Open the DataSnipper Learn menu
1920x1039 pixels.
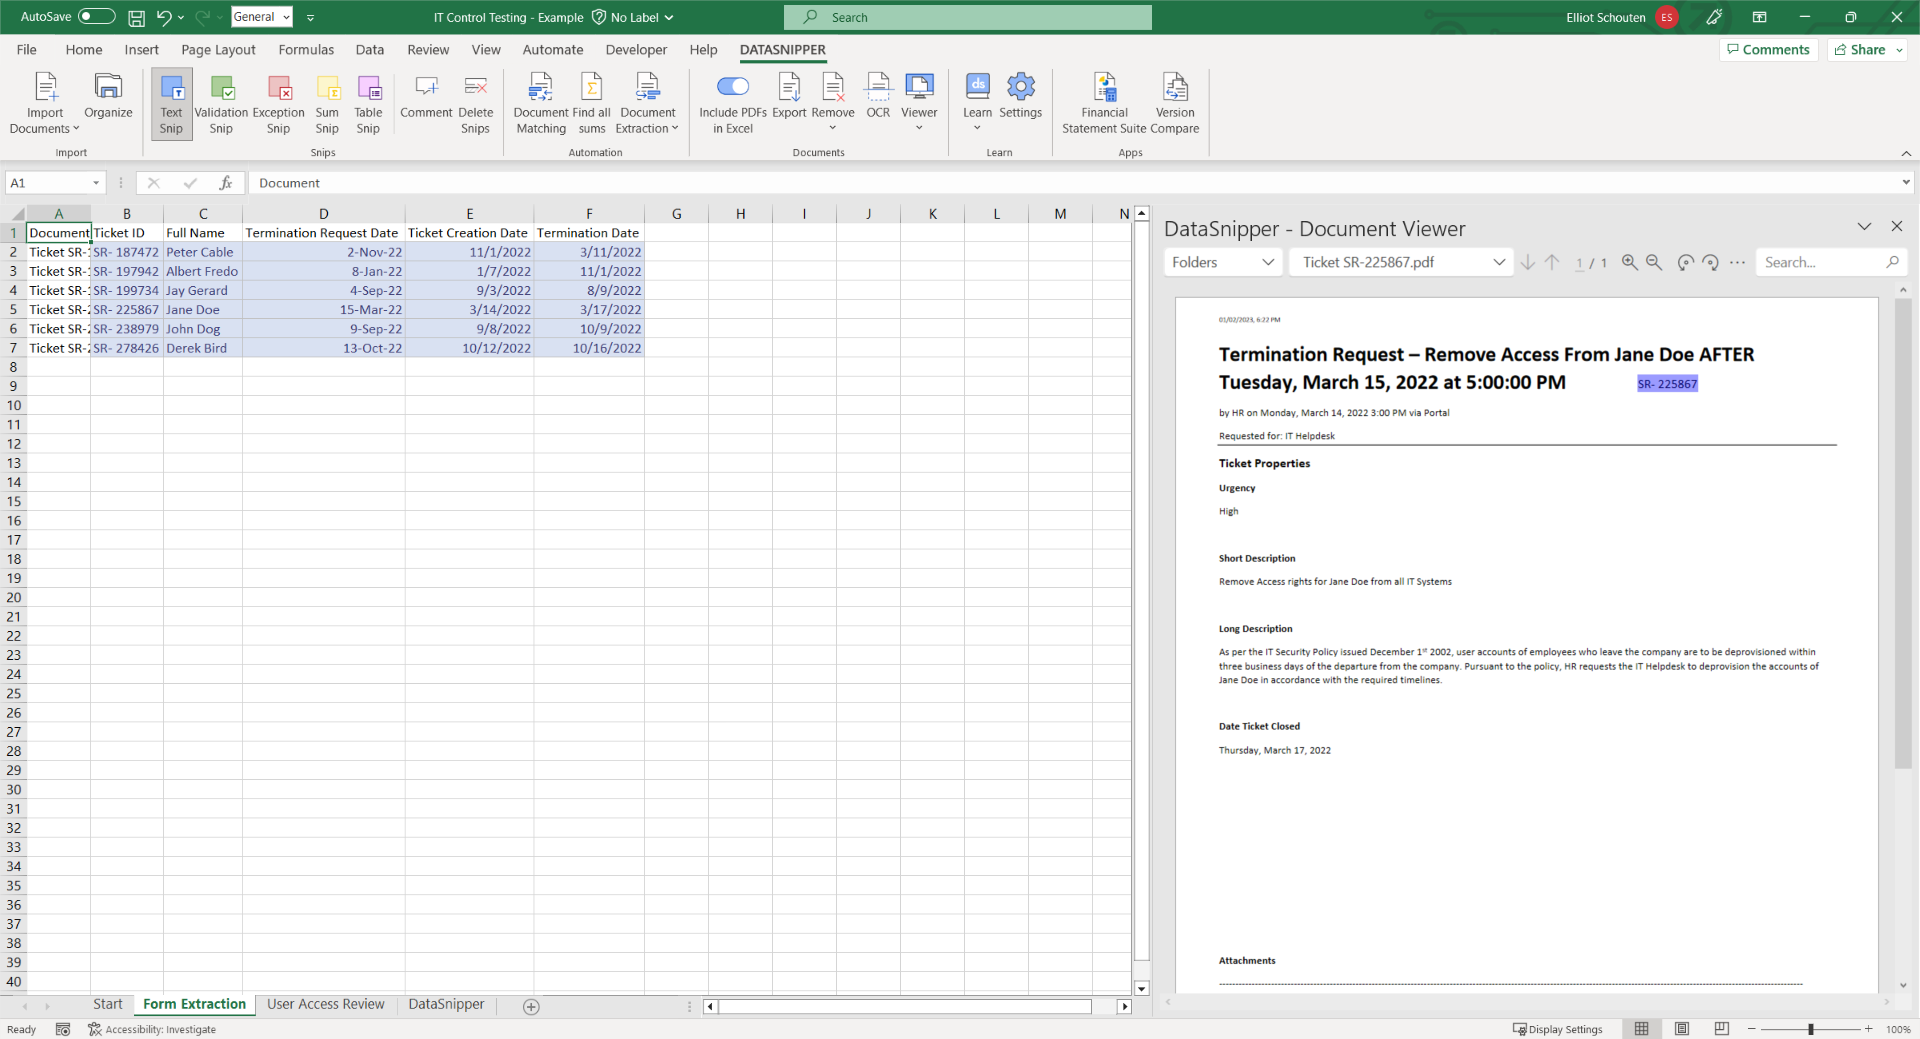(977, 101)
